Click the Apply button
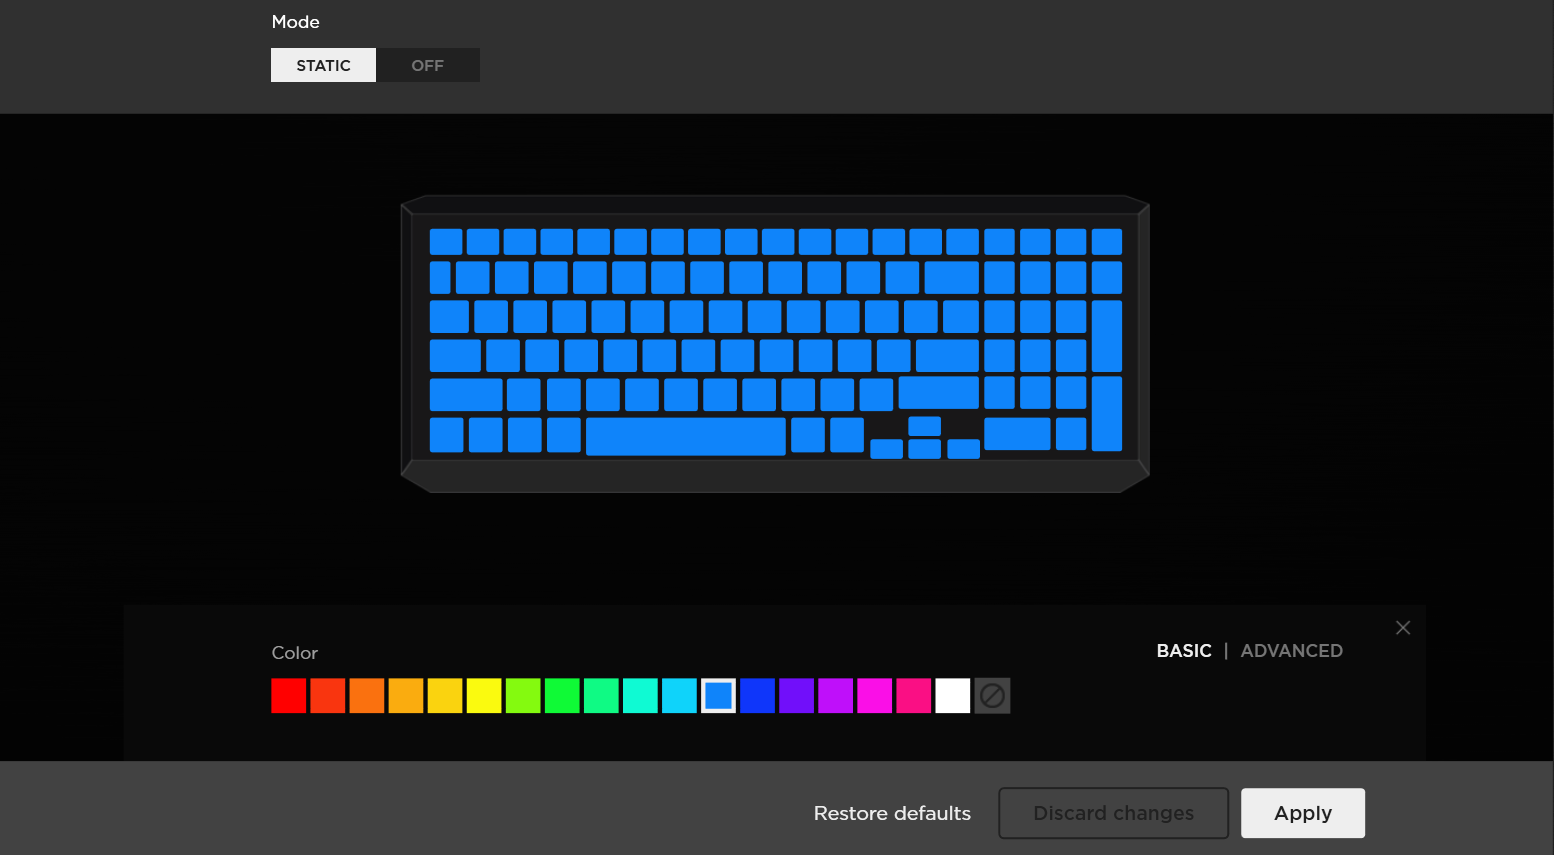The image size is (1554, 855). (1303, 813)
